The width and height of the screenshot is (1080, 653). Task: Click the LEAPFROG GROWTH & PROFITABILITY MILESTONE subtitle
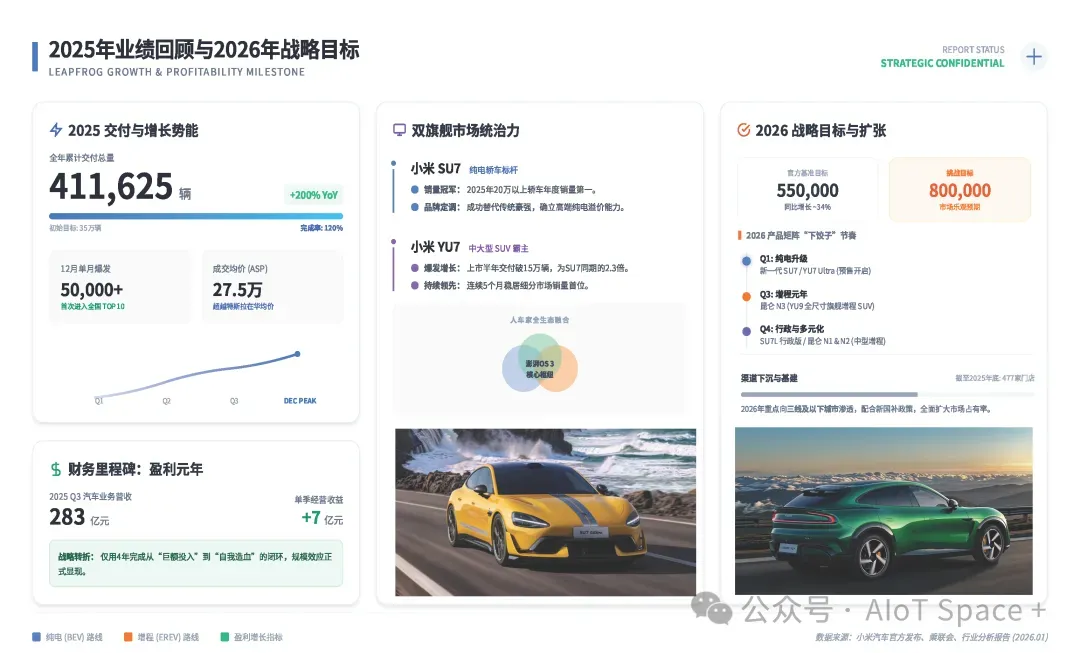coord(176,72)
